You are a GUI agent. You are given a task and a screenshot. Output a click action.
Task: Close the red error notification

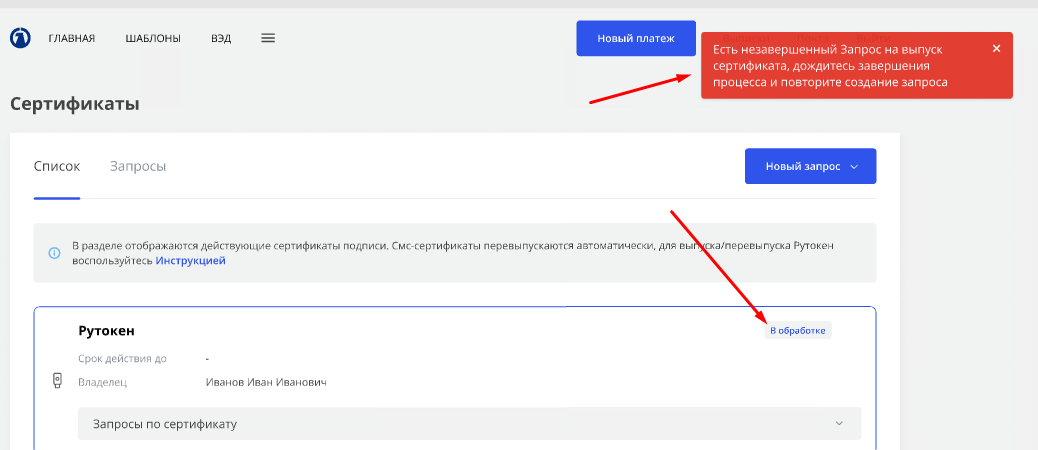coord(996,48)
